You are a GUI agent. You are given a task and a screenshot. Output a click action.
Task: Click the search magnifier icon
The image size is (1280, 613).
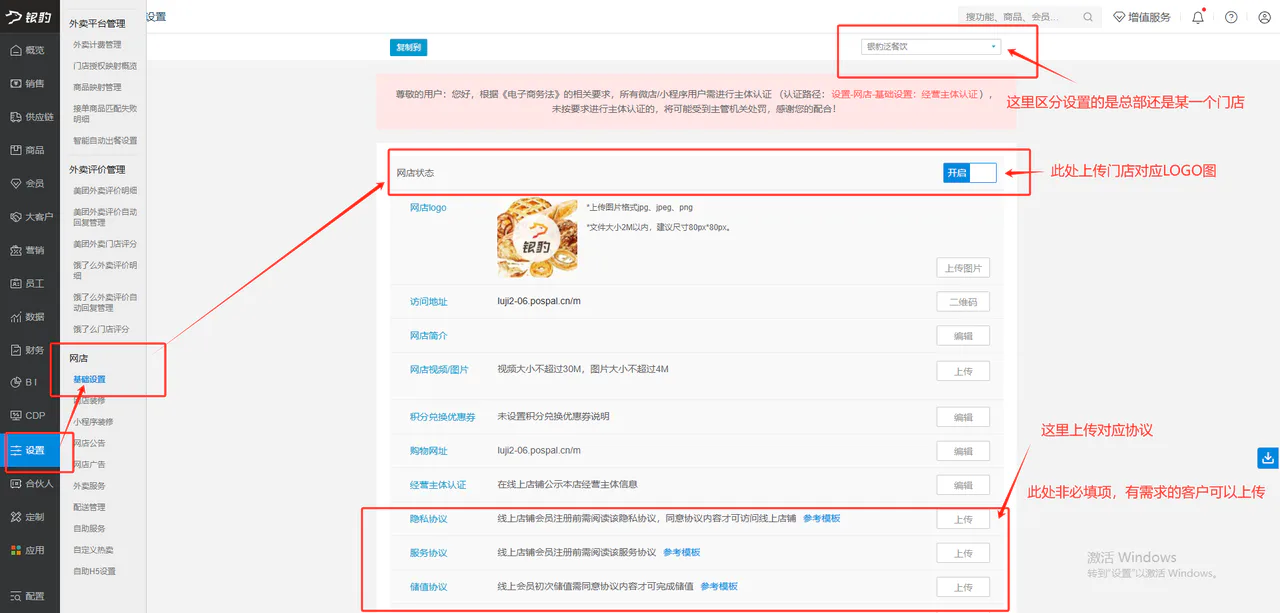click(x=1088, y=17)
